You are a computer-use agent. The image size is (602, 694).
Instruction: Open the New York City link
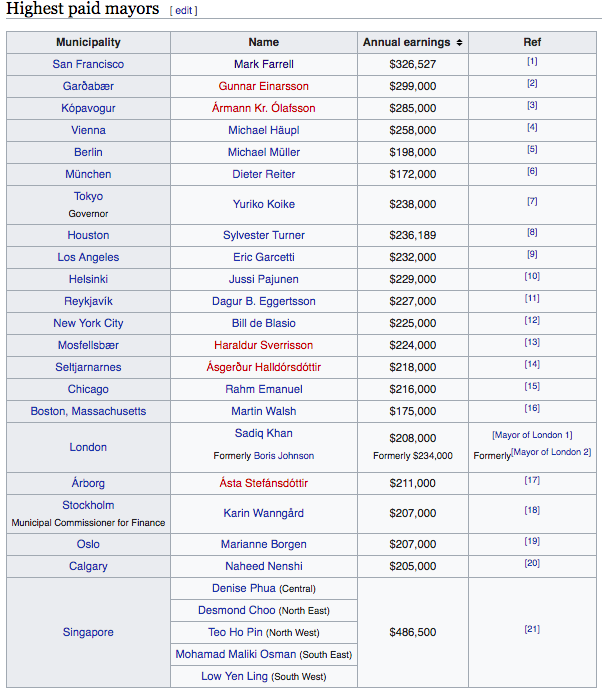pos(88,323)
